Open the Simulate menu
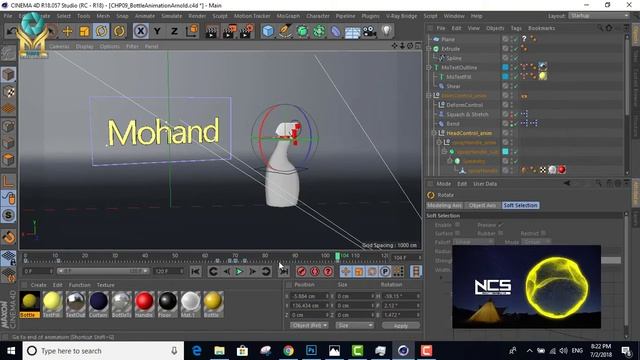The image size is (640, 360). coord(171,16)
